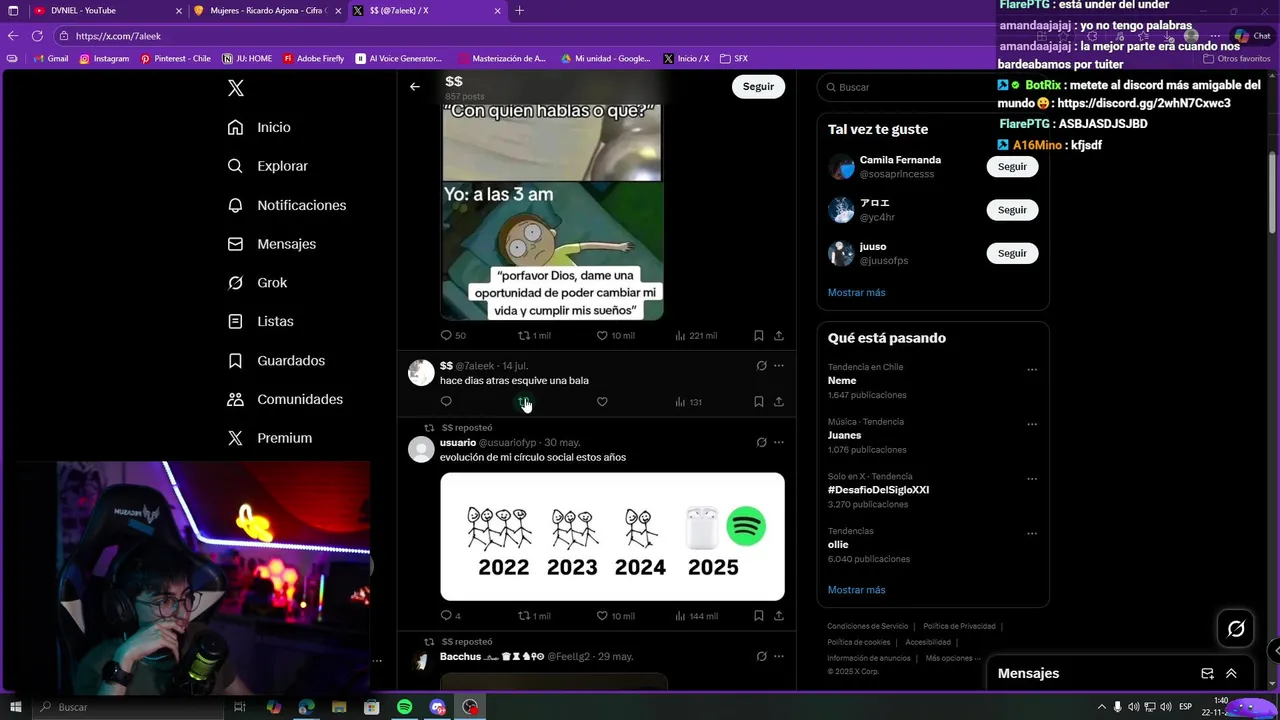Image resolution: width=1280 pixels, height=720 pixels.
Task: Open more options on 'esquive una bala' post
Action: point(779,366)
